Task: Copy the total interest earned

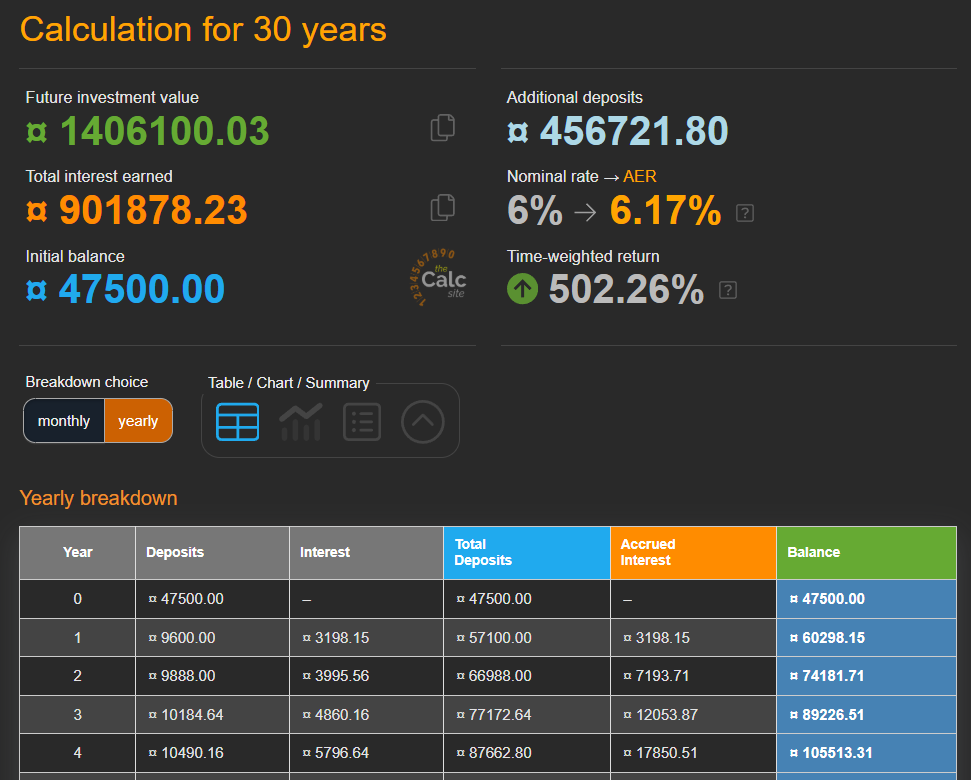Action: 441,207
